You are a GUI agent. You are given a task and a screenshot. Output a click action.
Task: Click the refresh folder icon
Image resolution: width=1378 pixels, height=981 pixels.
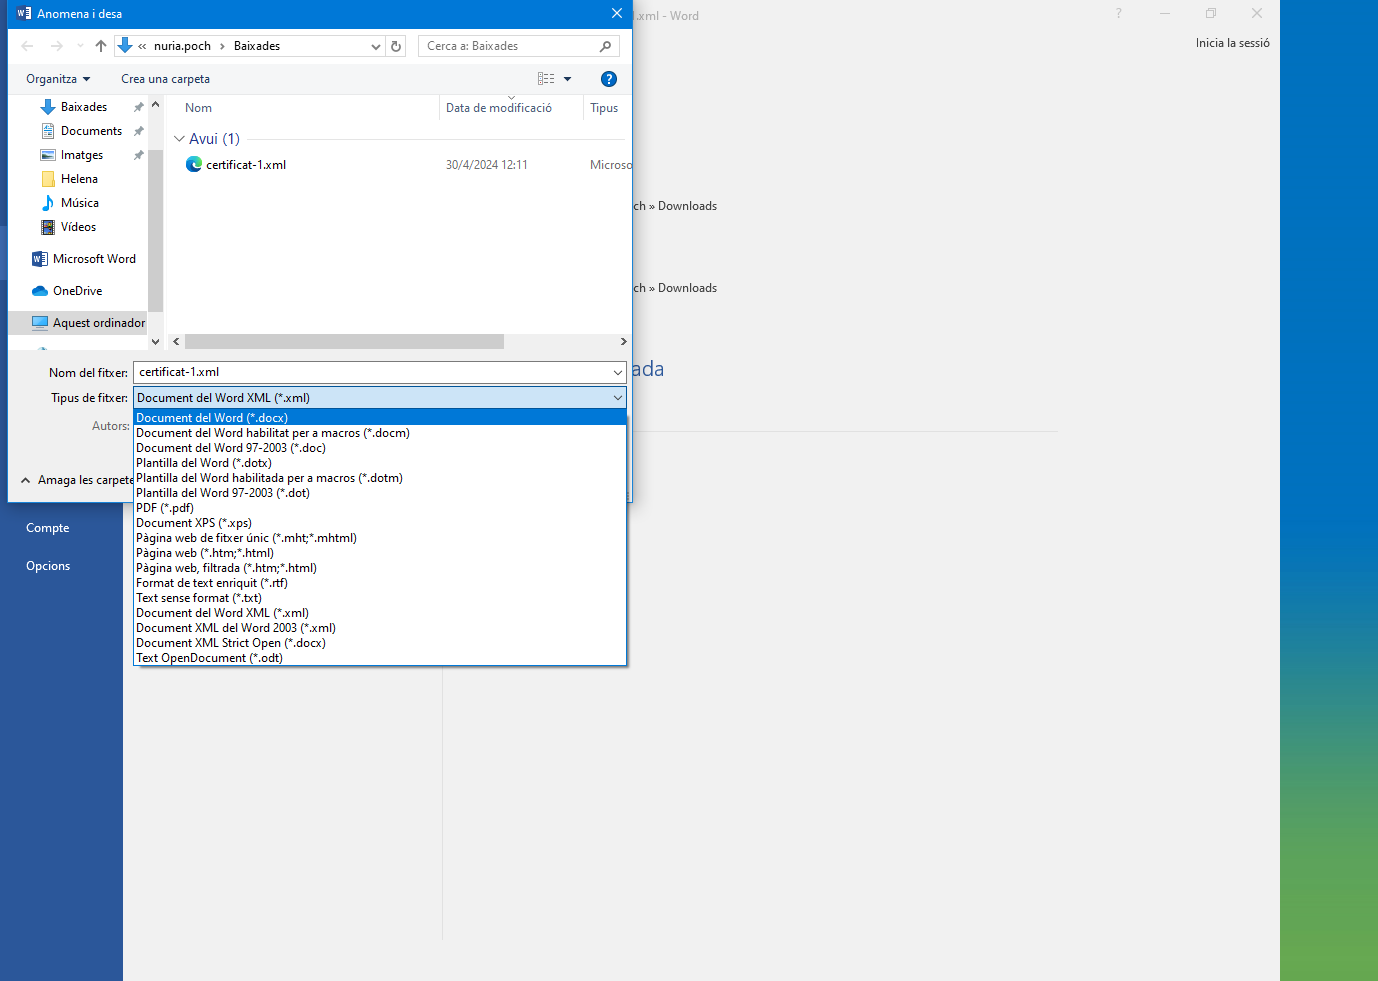click(x=396, y=46)
